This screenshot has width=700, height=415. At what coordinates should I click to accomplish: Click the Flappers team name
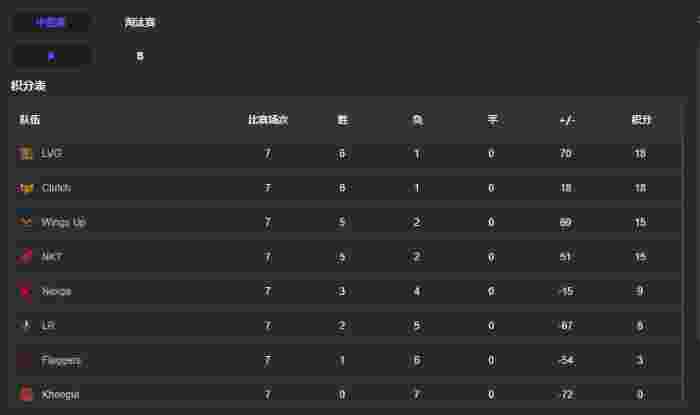click(61, 360)
